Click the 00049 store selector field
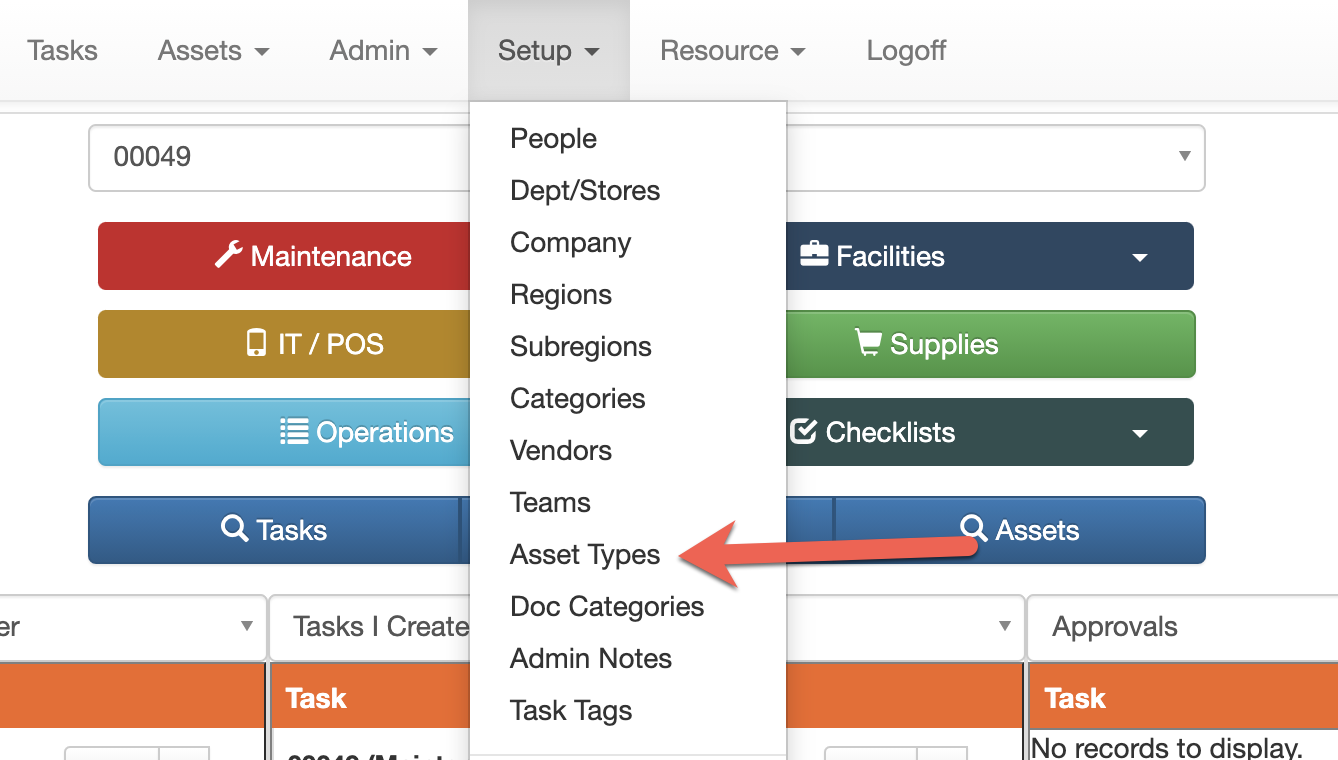The height and width of the screenshot is (760, 1338). coord(280,157)
